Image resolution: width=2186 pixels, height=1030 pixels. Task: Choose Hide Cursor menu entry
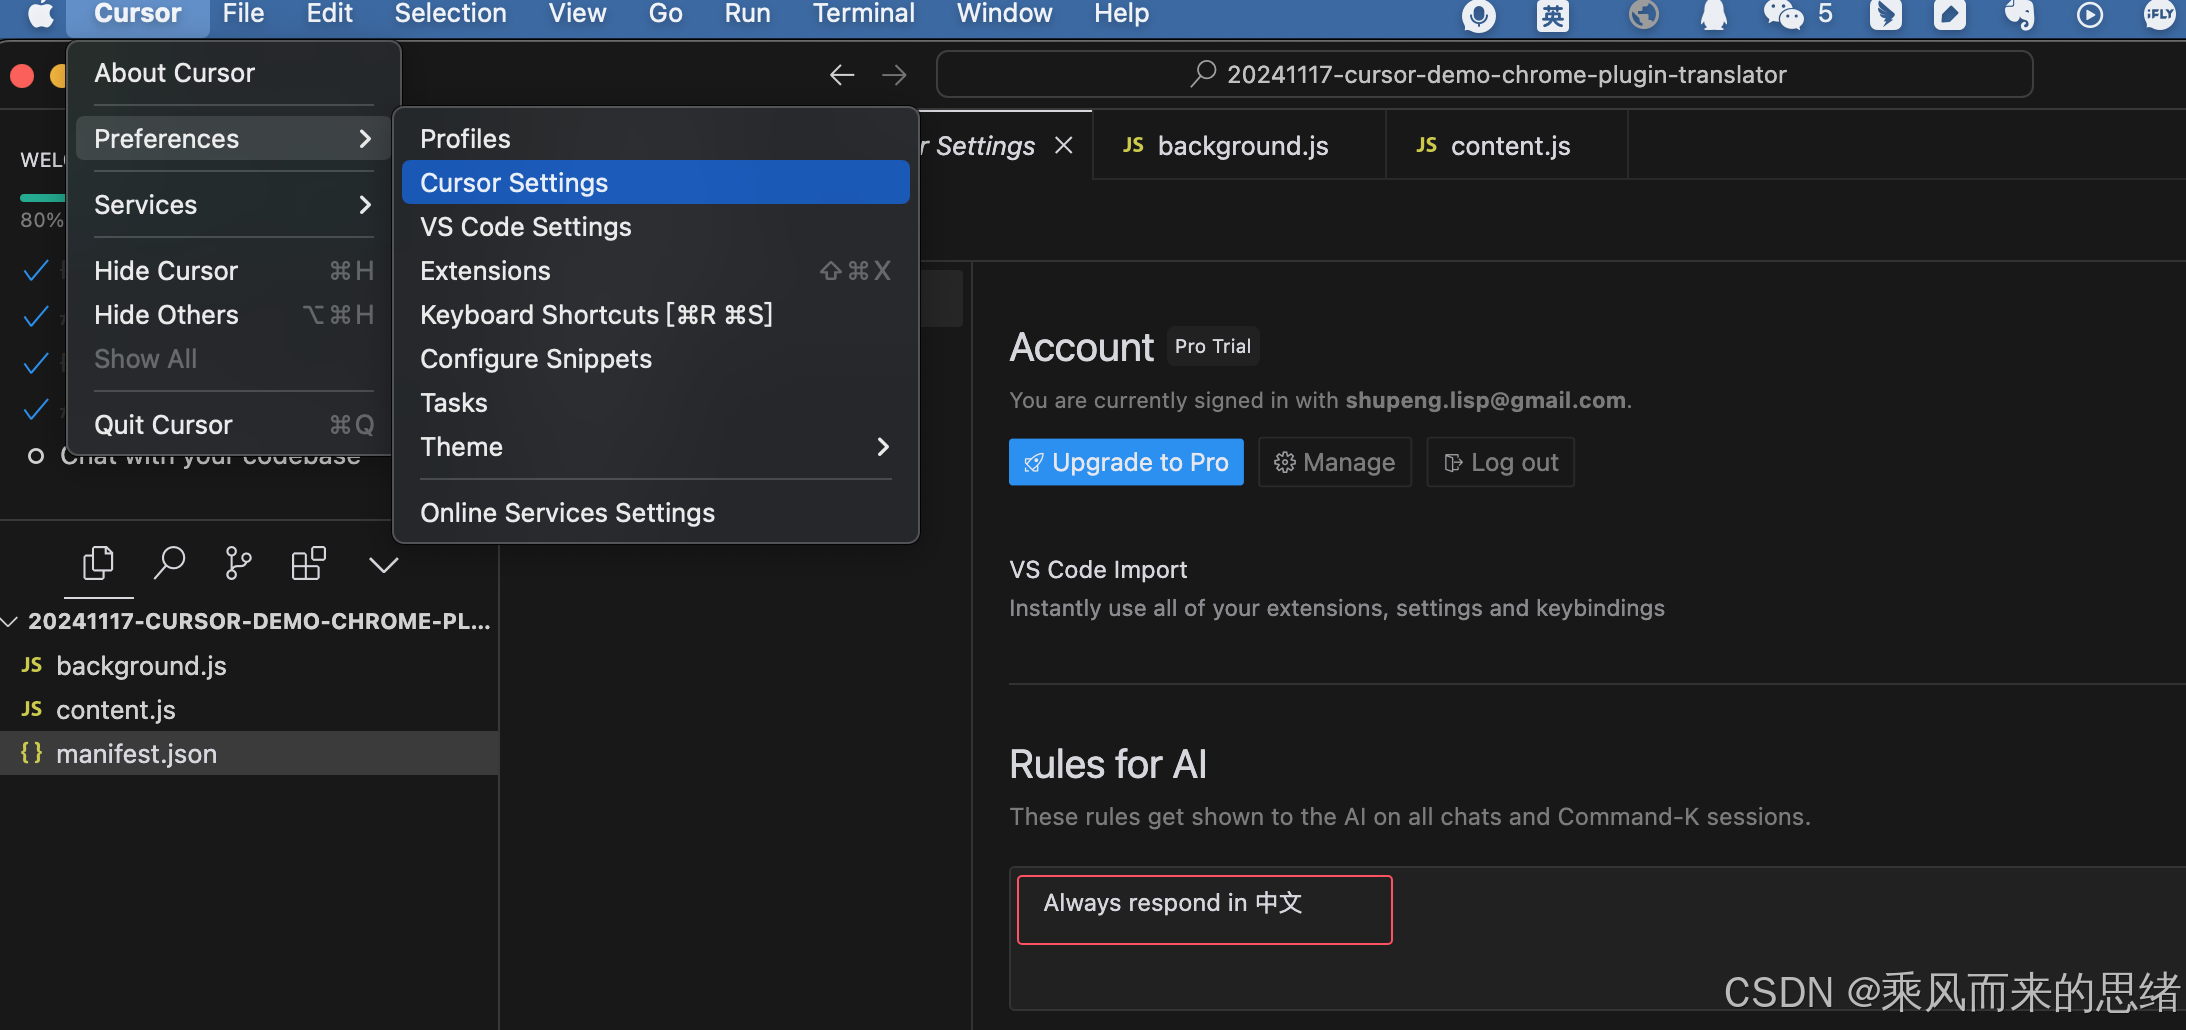tap(233, 271)
